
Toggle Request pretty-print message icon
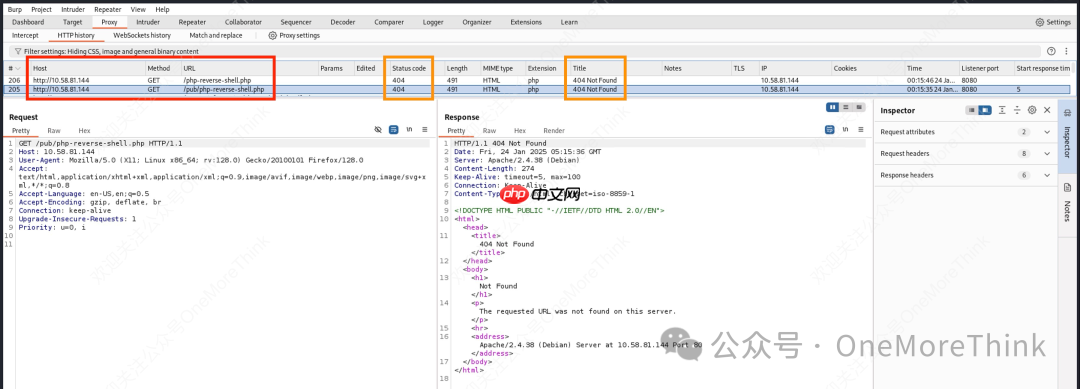pyautogui.click(x=393, y=129)
